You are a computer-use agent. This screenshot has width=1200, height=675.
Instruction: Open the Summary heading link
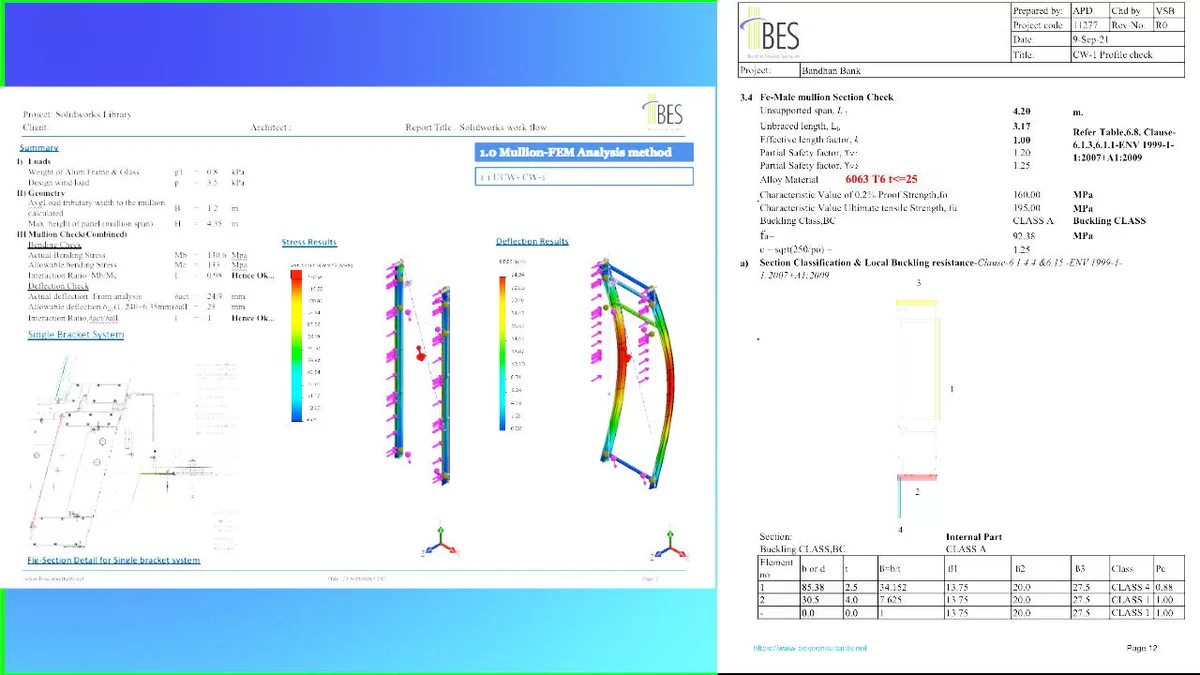pyautogui.click(x=39, y=148)
